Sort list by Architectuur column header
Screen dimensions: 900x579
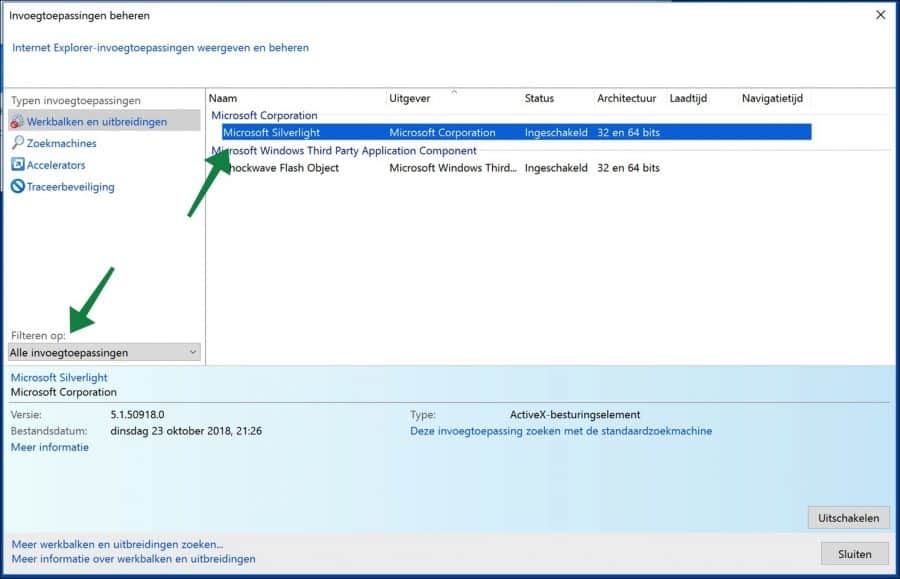click(x=626, y=98)
